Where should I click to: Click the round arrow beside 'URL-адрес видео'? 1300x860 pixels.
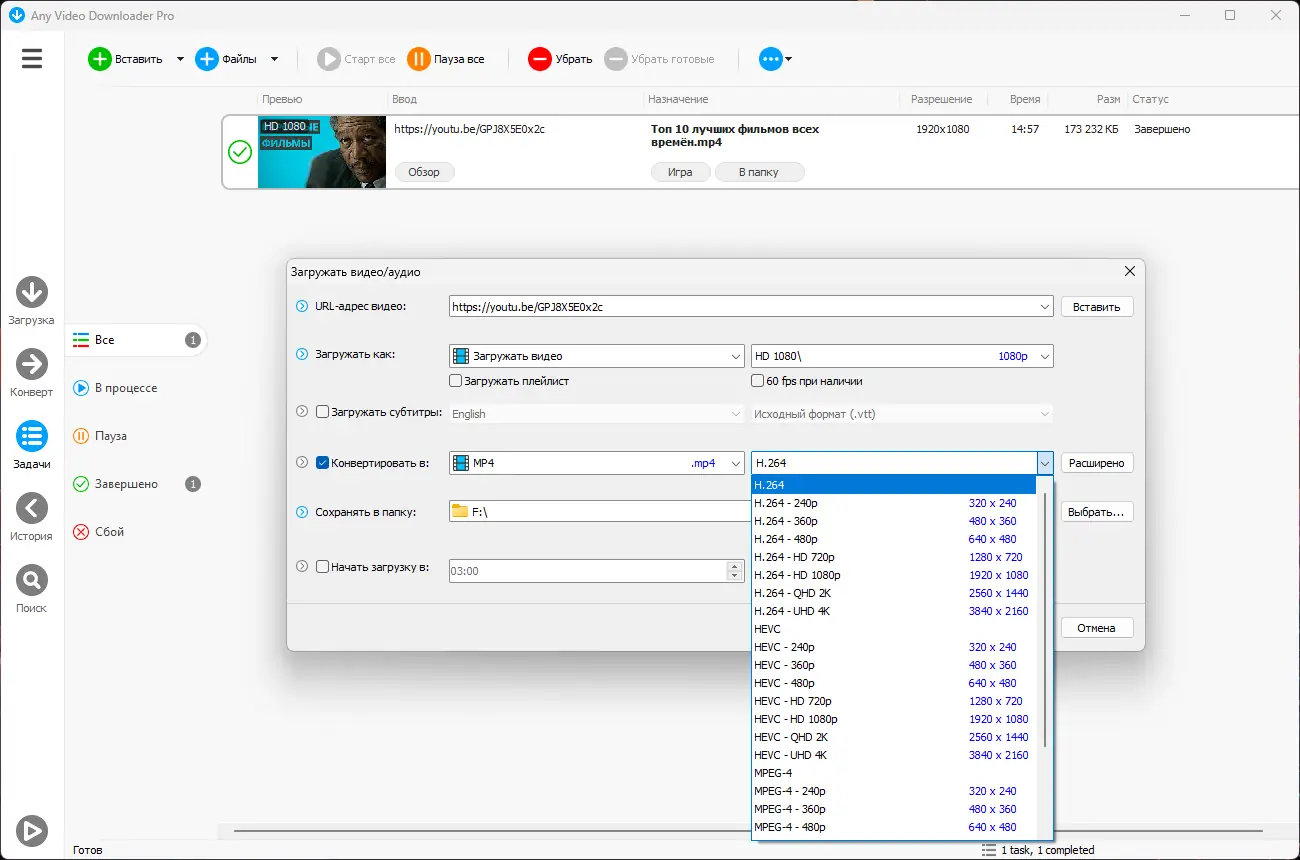(x=302, y=306)
